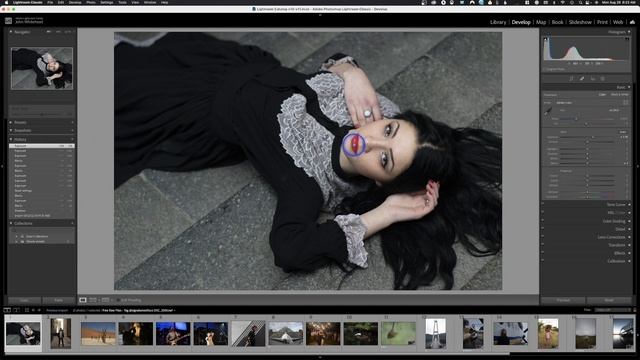Hide the filmstrip with bottom arrow
The height and width of the screenshot is (360, 640).
(320, 358)
